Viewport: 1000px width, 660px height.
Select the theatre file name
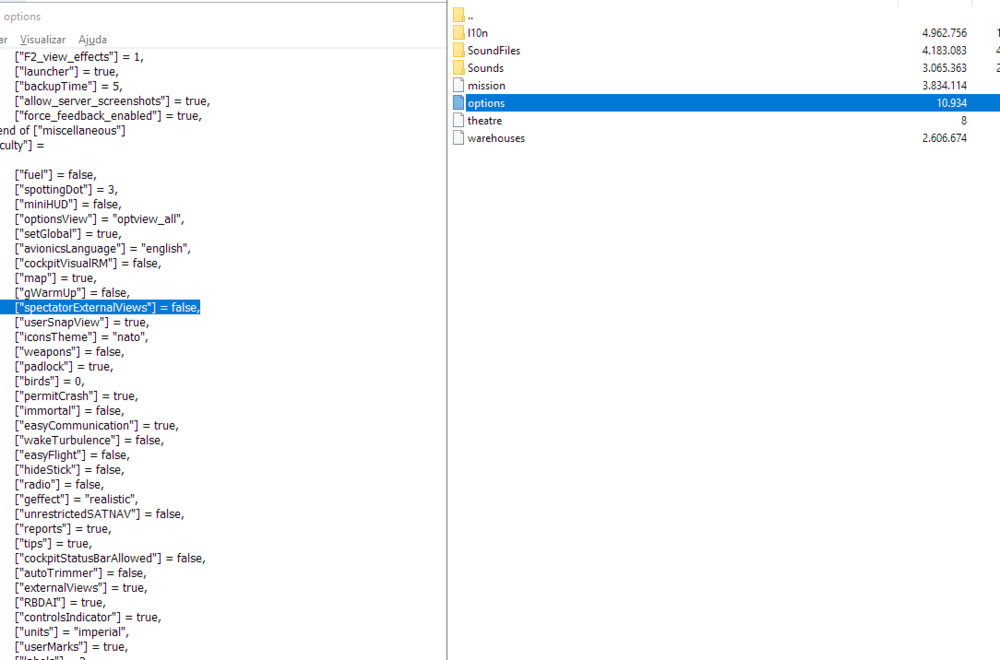485,121
